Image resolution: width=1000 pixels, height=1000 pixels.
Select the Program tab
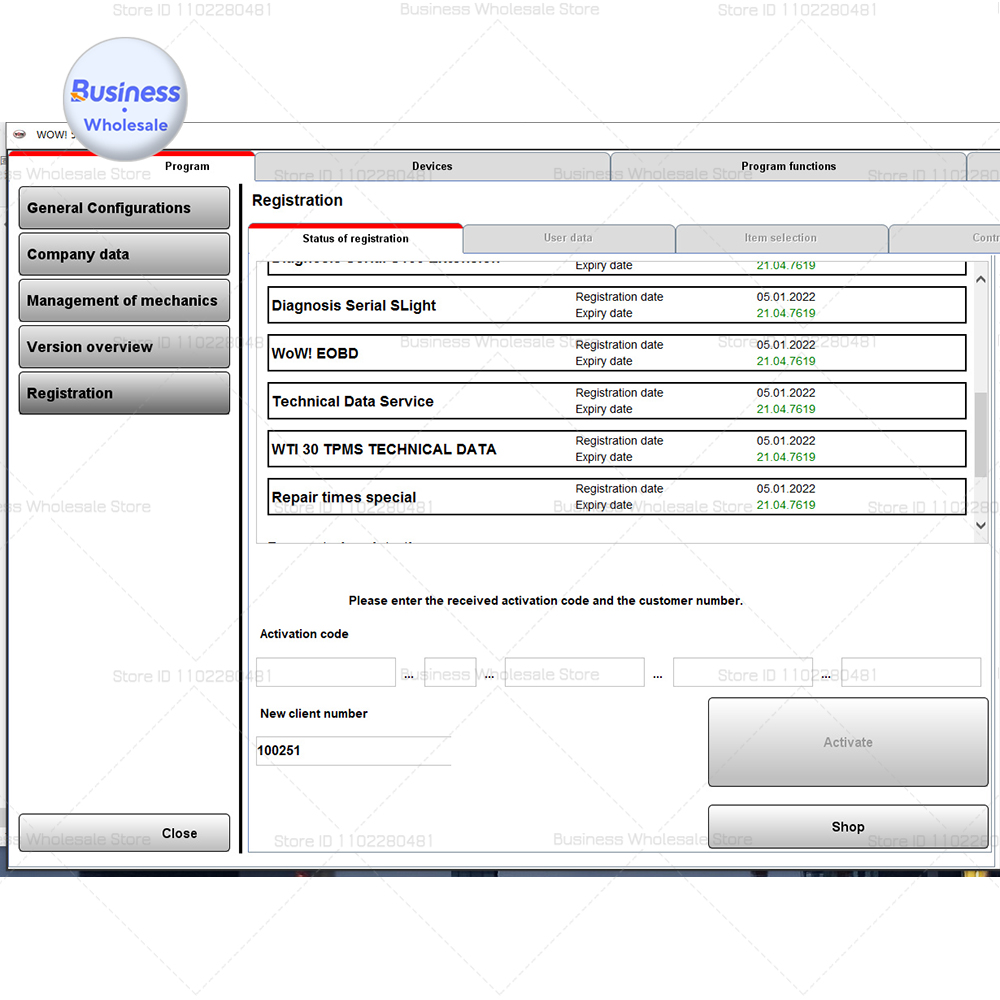[187, 166]
